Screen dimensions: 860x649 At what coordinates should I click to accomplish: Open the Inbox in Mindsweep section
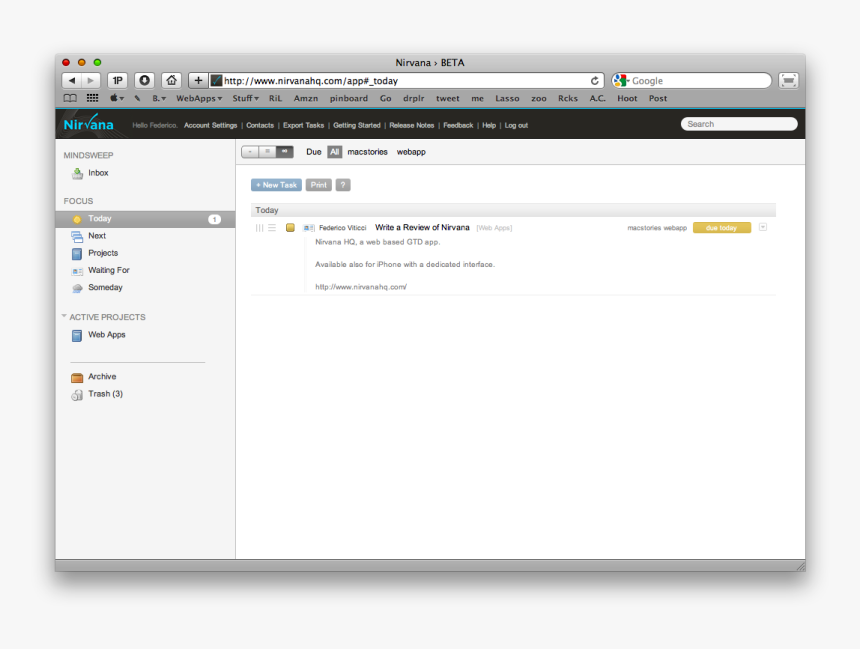98,172
